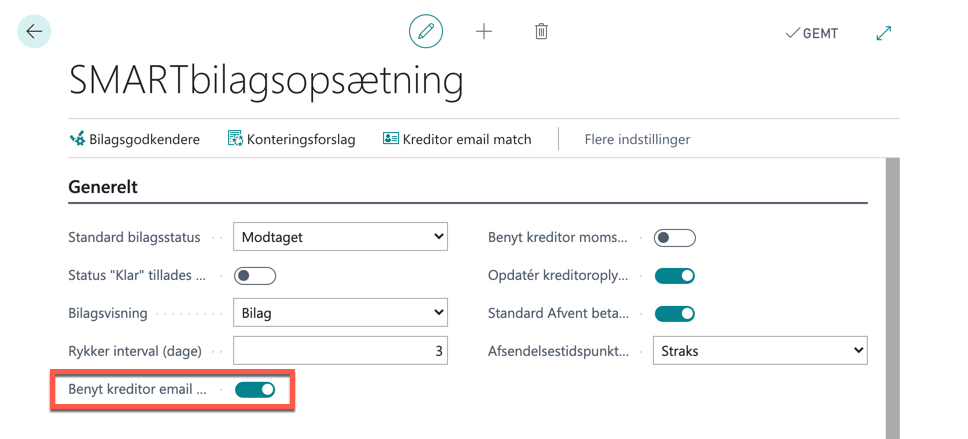
Task: Turn off Opdatér kreditoroplysninger switch
Action: pyautogui.click(x=675, y=275)
